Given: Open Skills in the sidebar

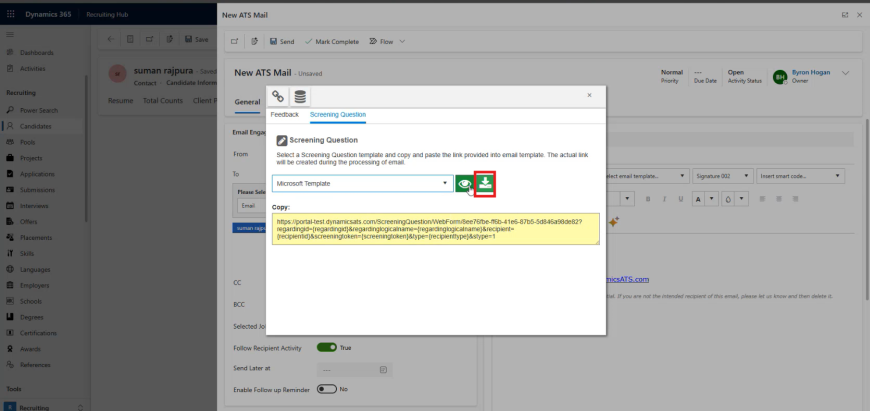Looking at the screenshot, I should pyautogui.click(x=27, y=253).
